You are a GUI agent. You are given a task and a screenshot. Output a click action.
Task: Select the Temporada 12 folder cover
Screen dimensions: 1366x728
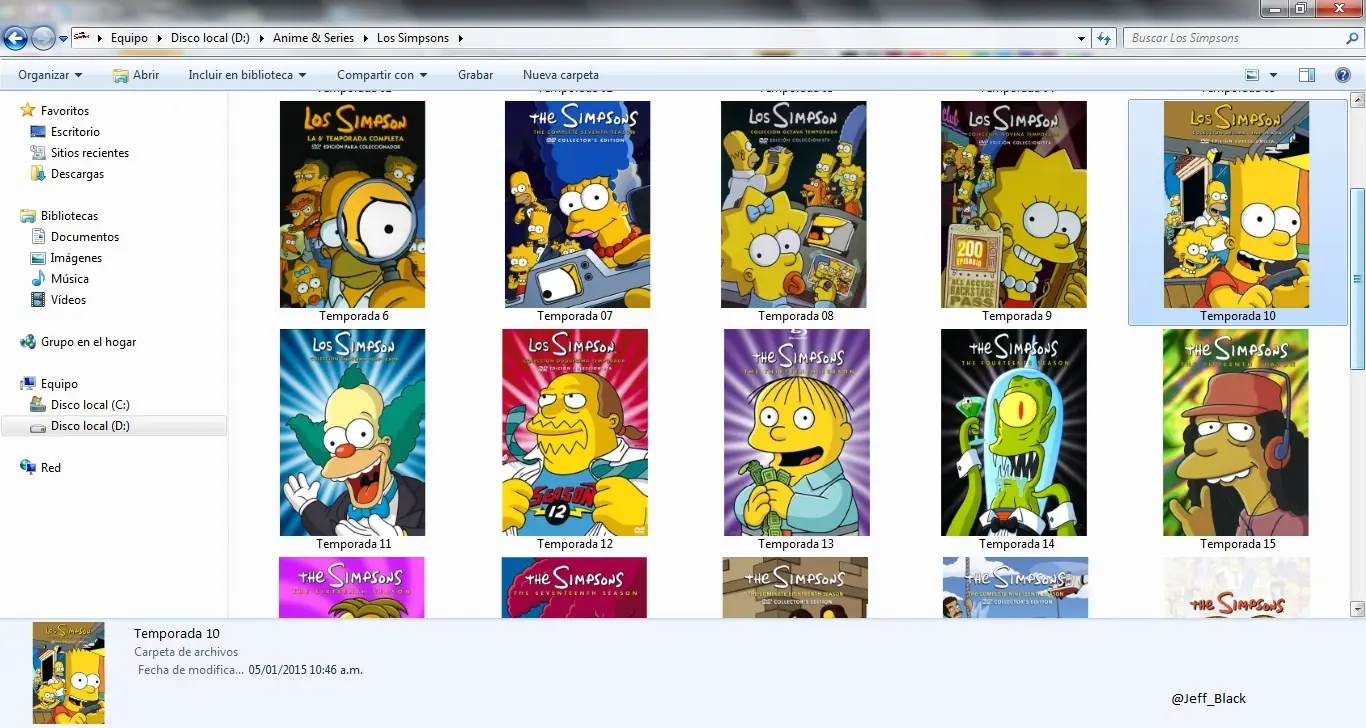[575, 433]
